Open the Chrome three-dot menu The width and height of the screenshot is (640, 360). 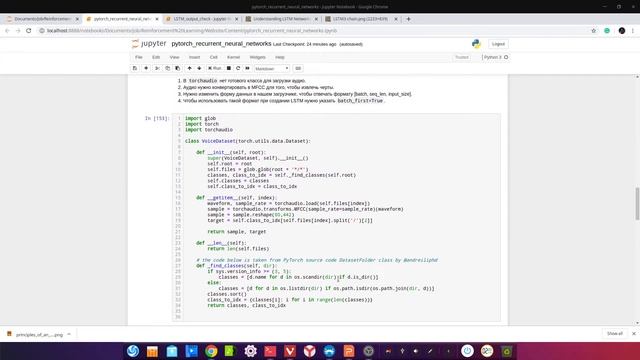click(633, 31)
